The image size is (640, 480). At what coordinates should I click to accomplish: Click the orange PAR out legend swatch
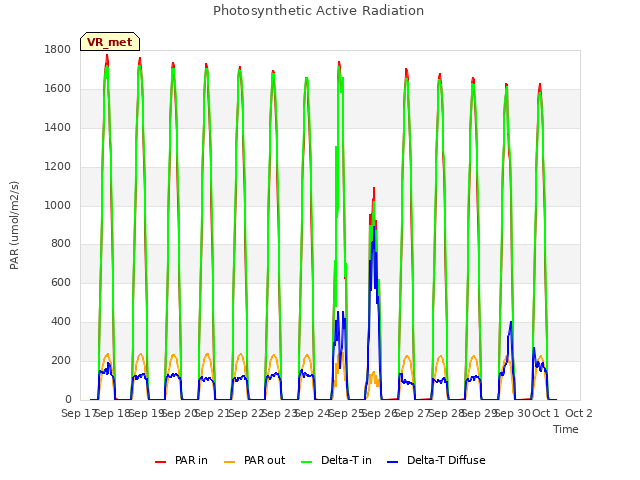pyautogui.click(x=230, y=462)
